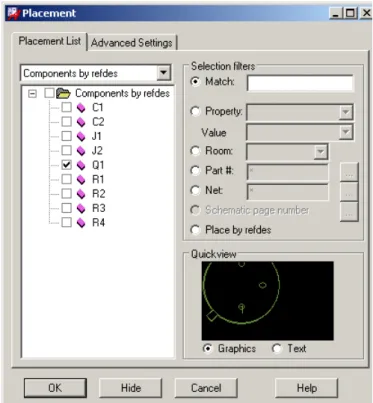Check the C2 component checkbox
This screenshot has height=403, width=373.
67,122
